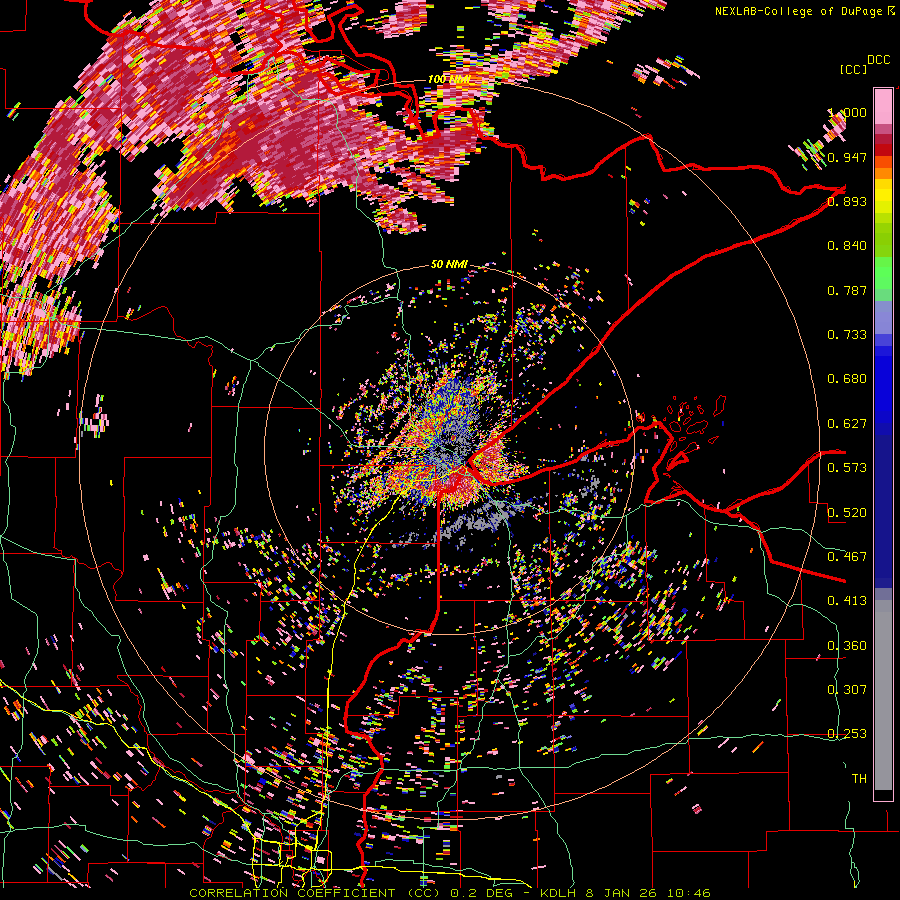The height and width of the screenshot is (900, 900).
Task: Pick the 0.787 value on color scale
Action: (847, 290)
